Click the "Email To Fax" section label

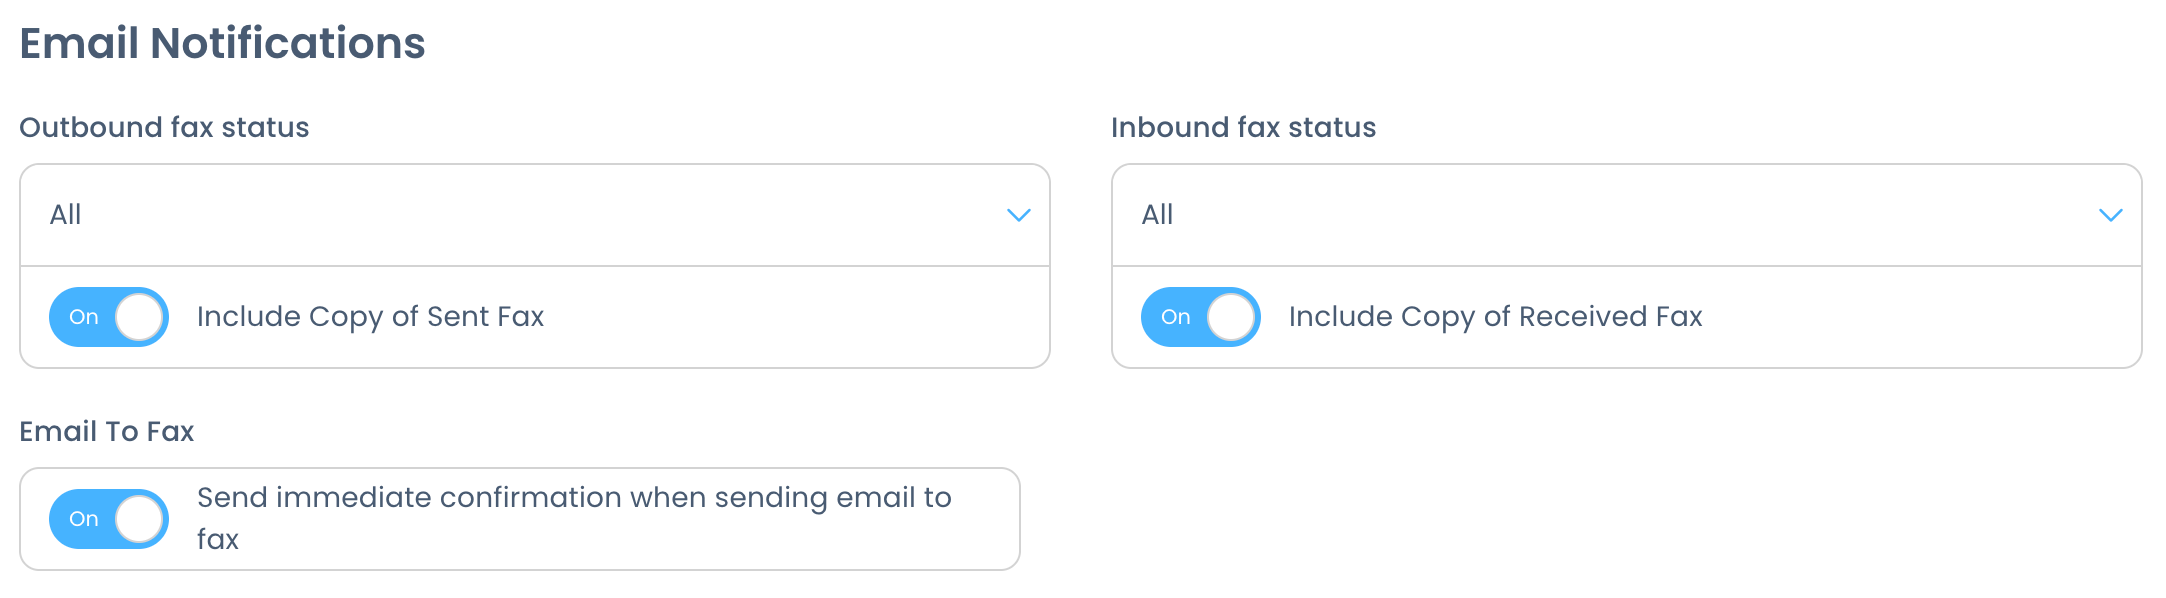107,432
